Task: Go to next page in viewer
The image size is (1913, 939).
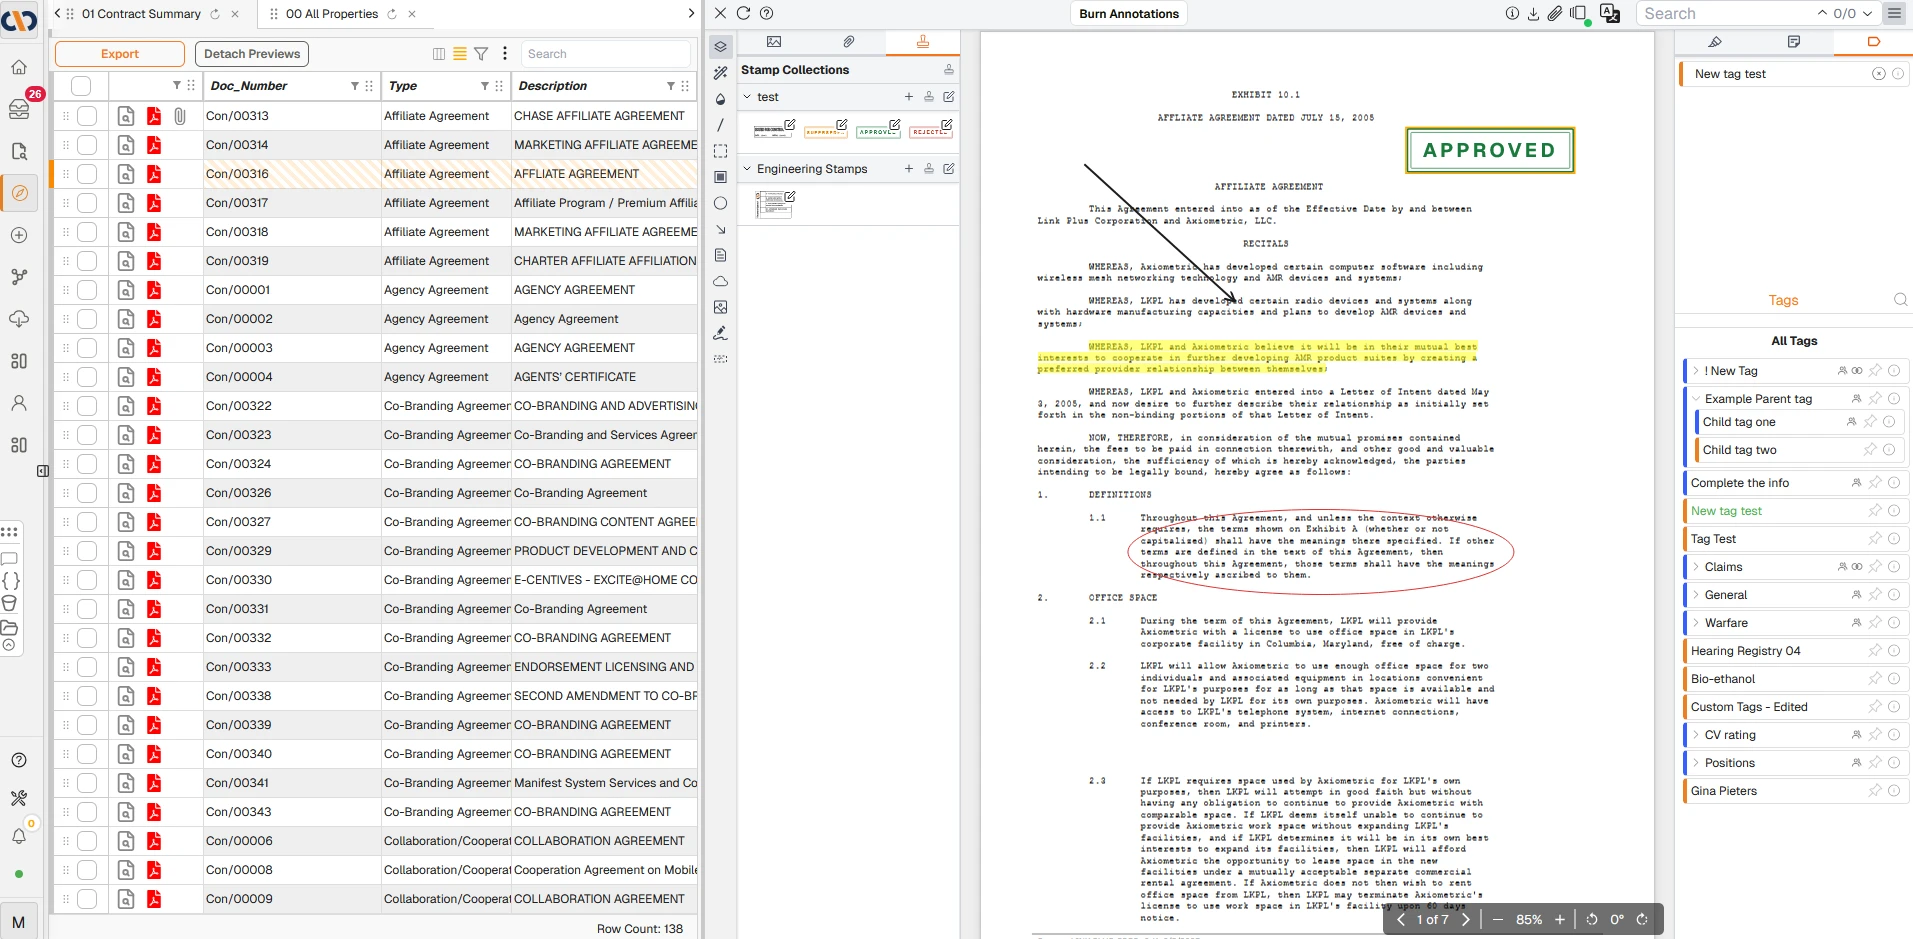Action: [1466, 919]
